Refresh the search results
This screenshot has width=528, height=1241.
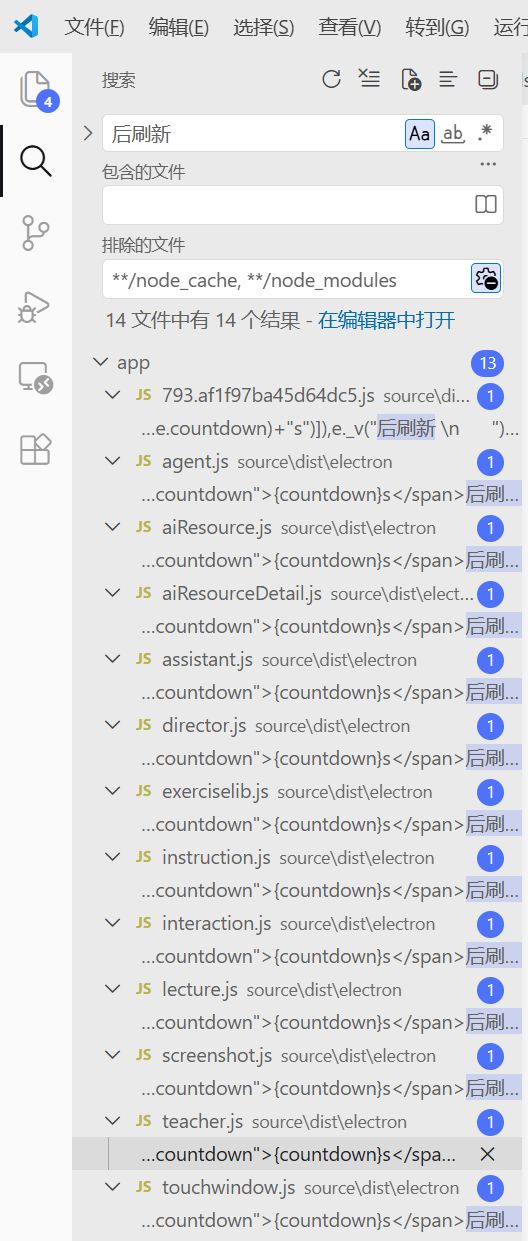click(331, 80)
